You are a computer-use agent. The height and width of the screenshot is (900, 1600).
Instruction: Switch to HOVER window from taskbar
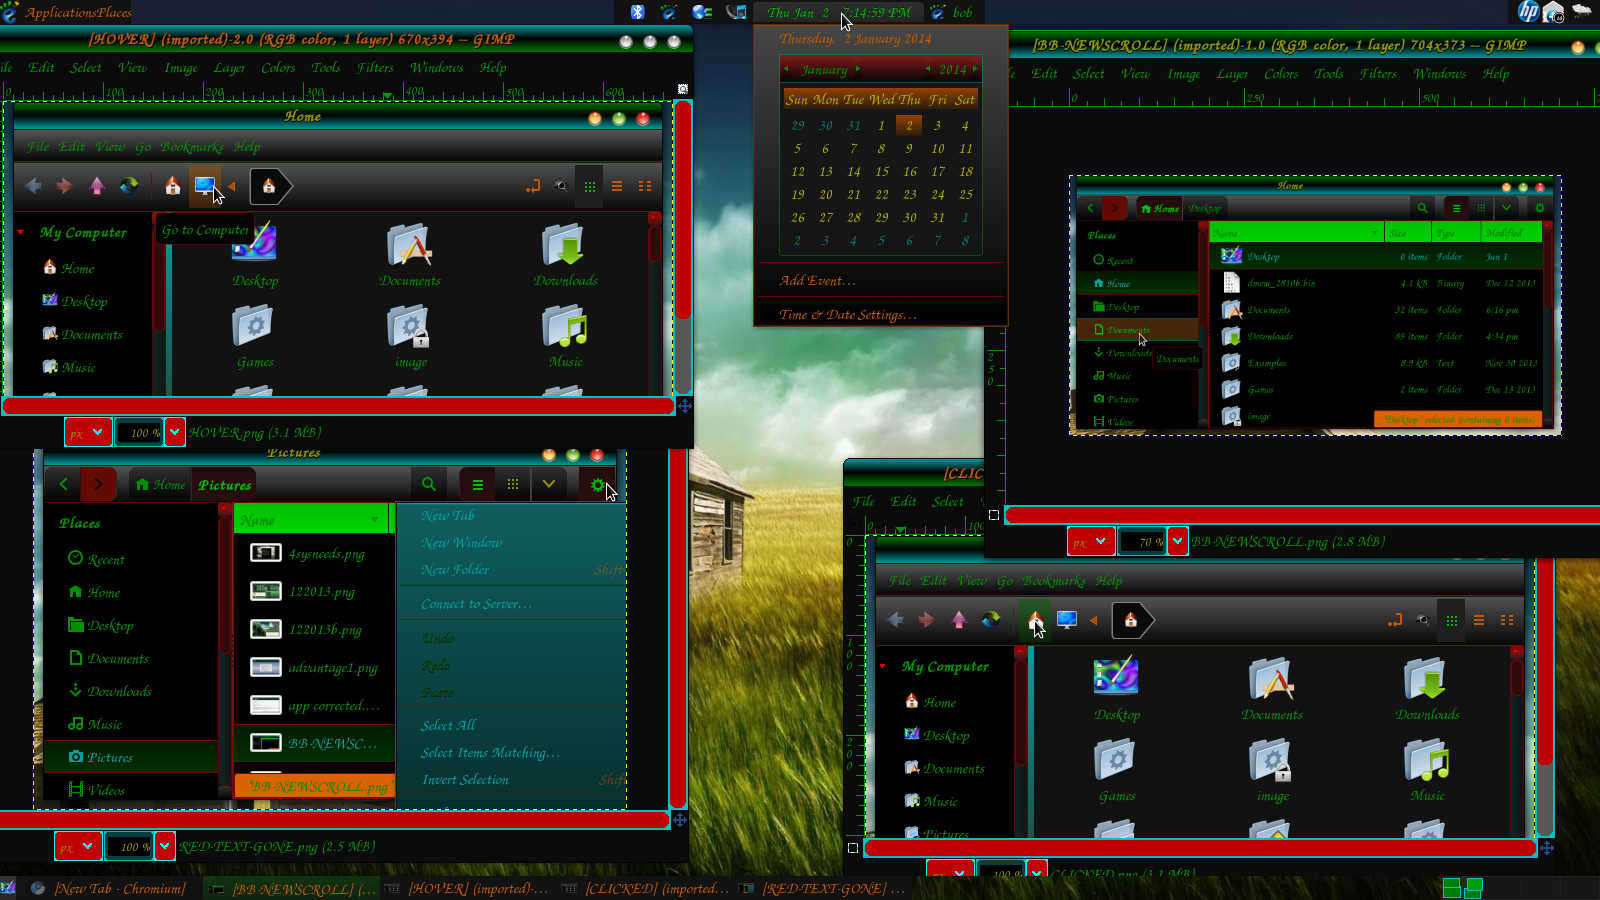tap(466, 888)
